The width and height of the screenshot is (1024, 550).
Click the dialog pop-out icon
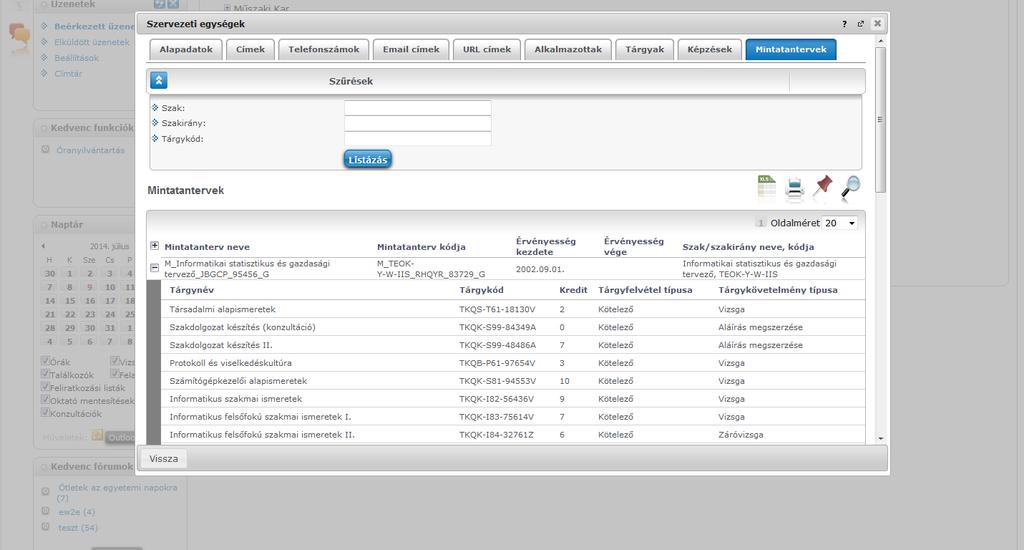point(861,24)
